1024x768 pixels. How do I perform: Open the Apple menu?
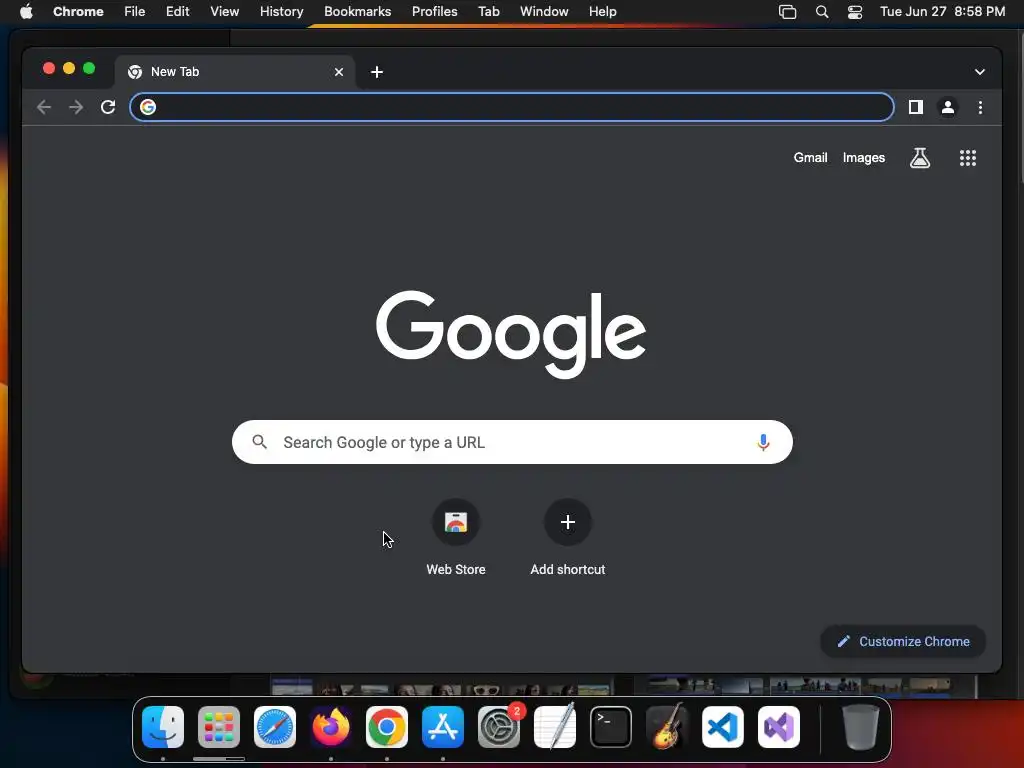coord(26,12)
